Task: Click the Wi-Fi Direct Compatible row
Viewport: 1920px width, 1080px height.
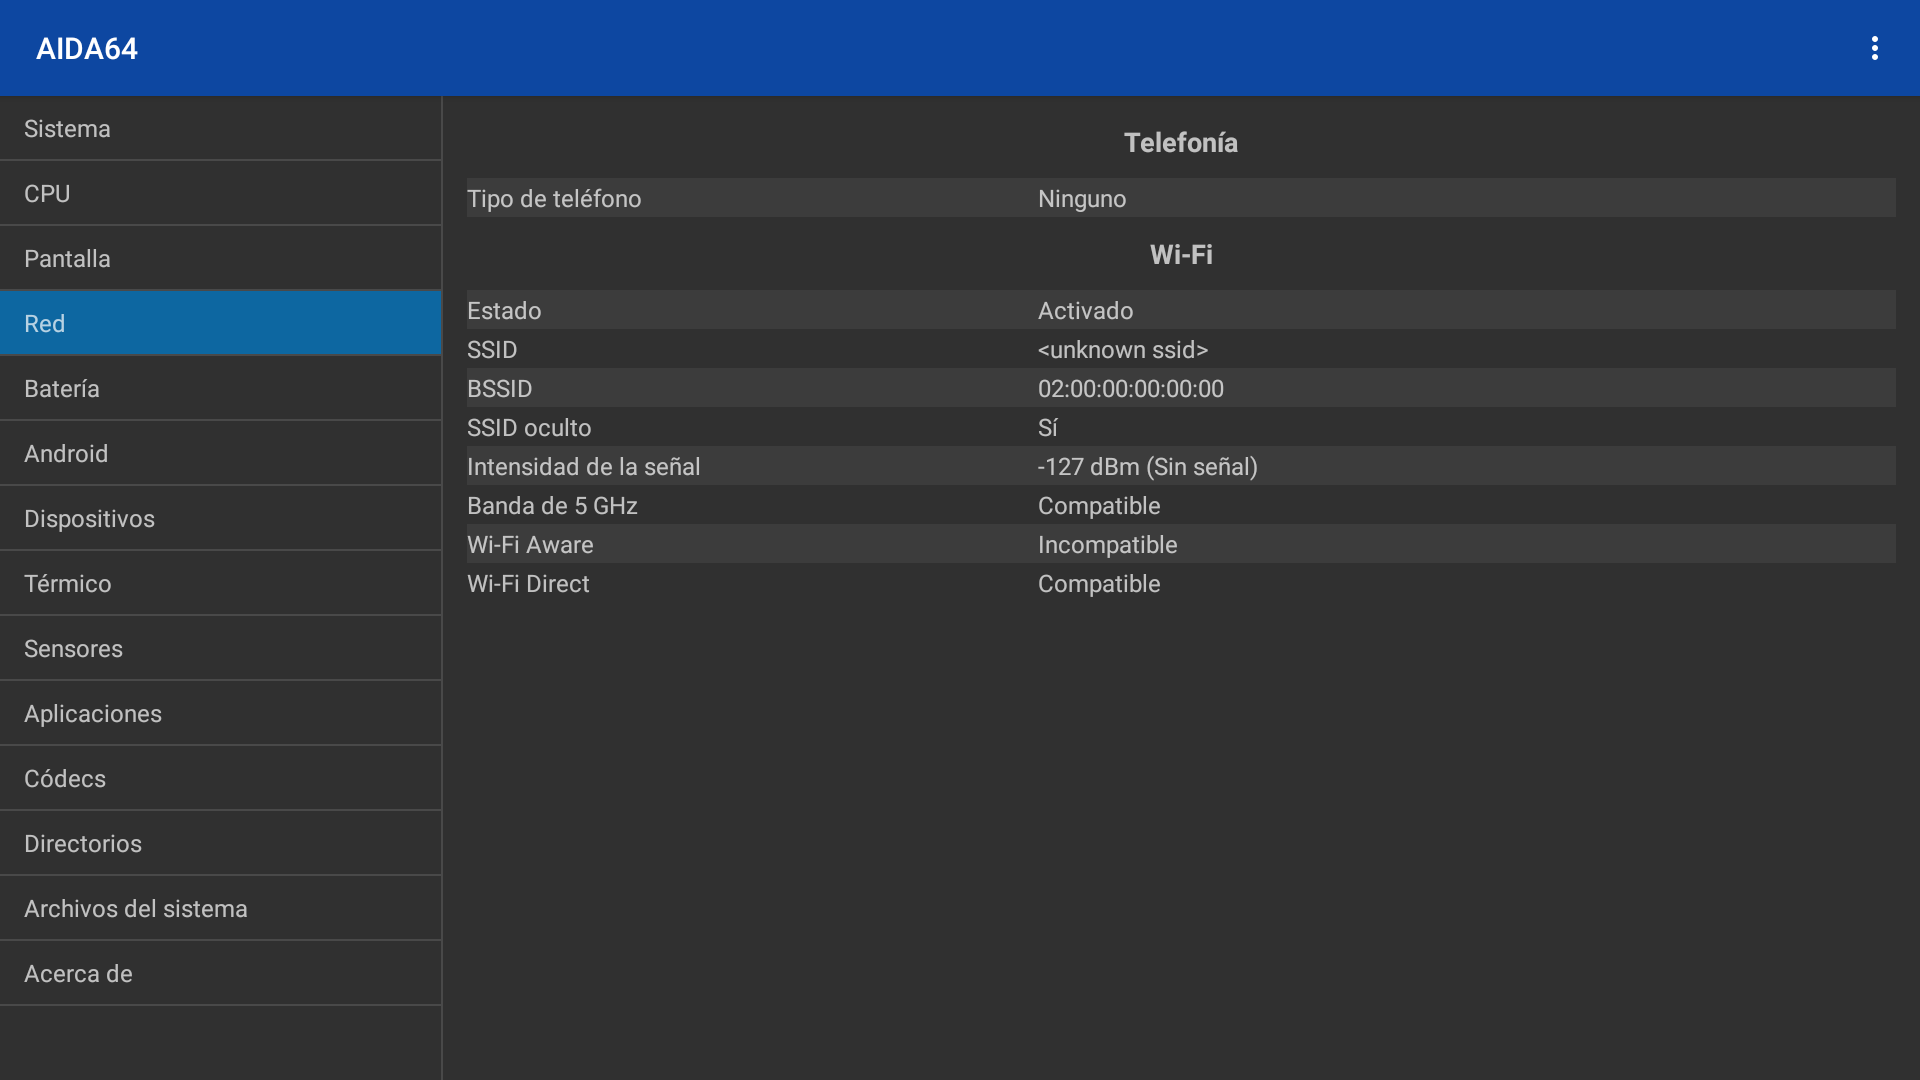Action: coord(1180,584)
